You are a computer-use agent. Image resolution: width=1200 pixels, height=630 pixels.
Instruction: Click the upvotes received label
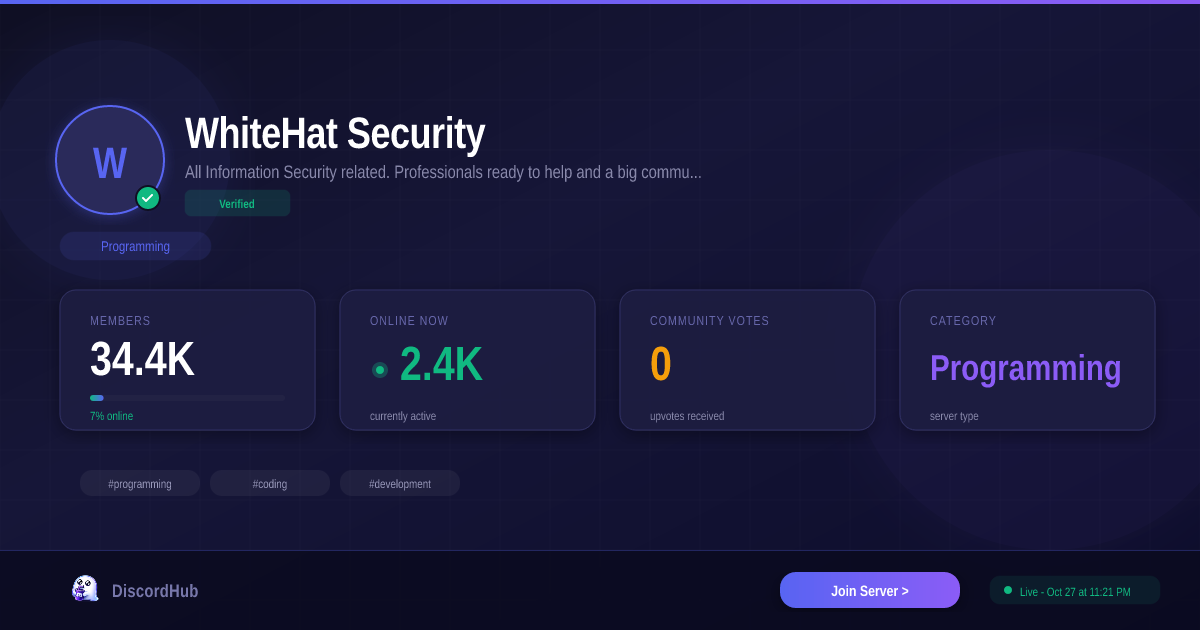click(x=687, y=416)
